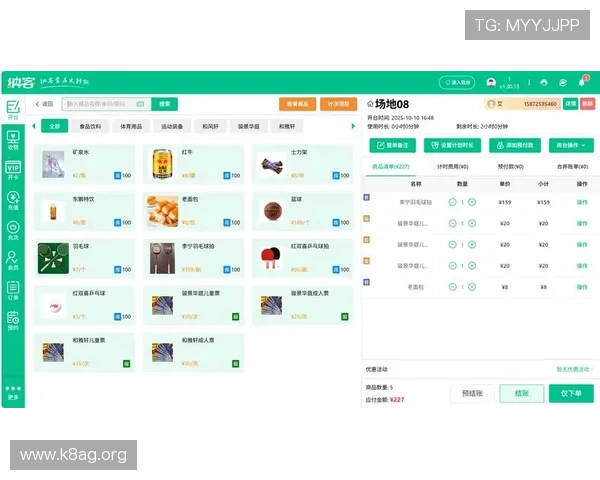Image resolution: width=600 pixels, height=480 pixels.
Task: Open the 收银 cashier sidebar icon
Action: (x=13, y=140)
